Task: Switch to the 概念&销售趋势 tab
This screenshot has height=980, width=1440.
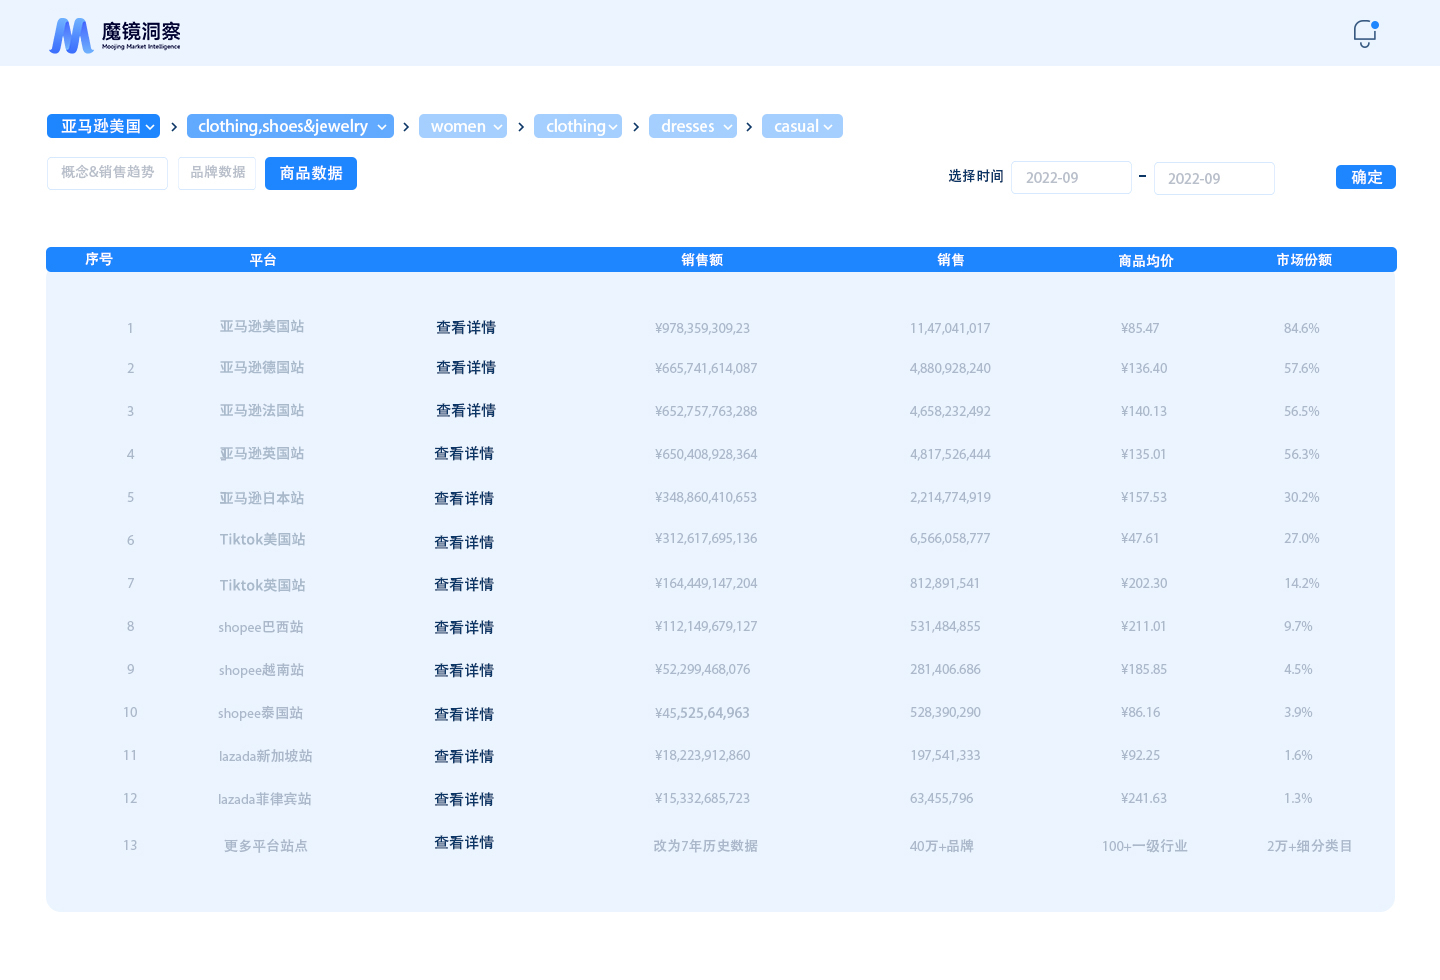Action: 107,173
